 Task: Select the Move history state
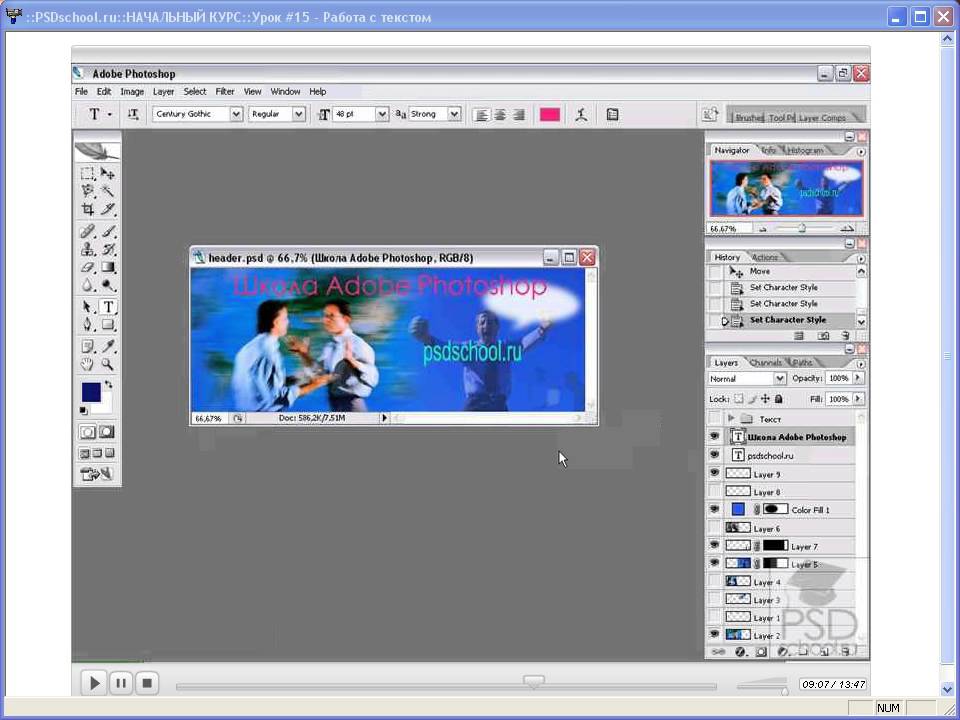tap(790, 271)
